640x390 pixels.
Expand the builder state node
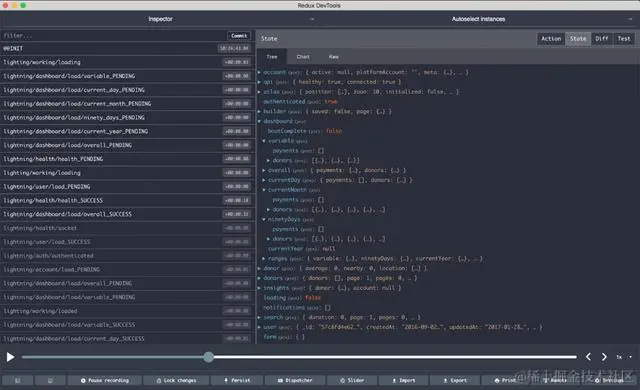[x=259, y=111]
